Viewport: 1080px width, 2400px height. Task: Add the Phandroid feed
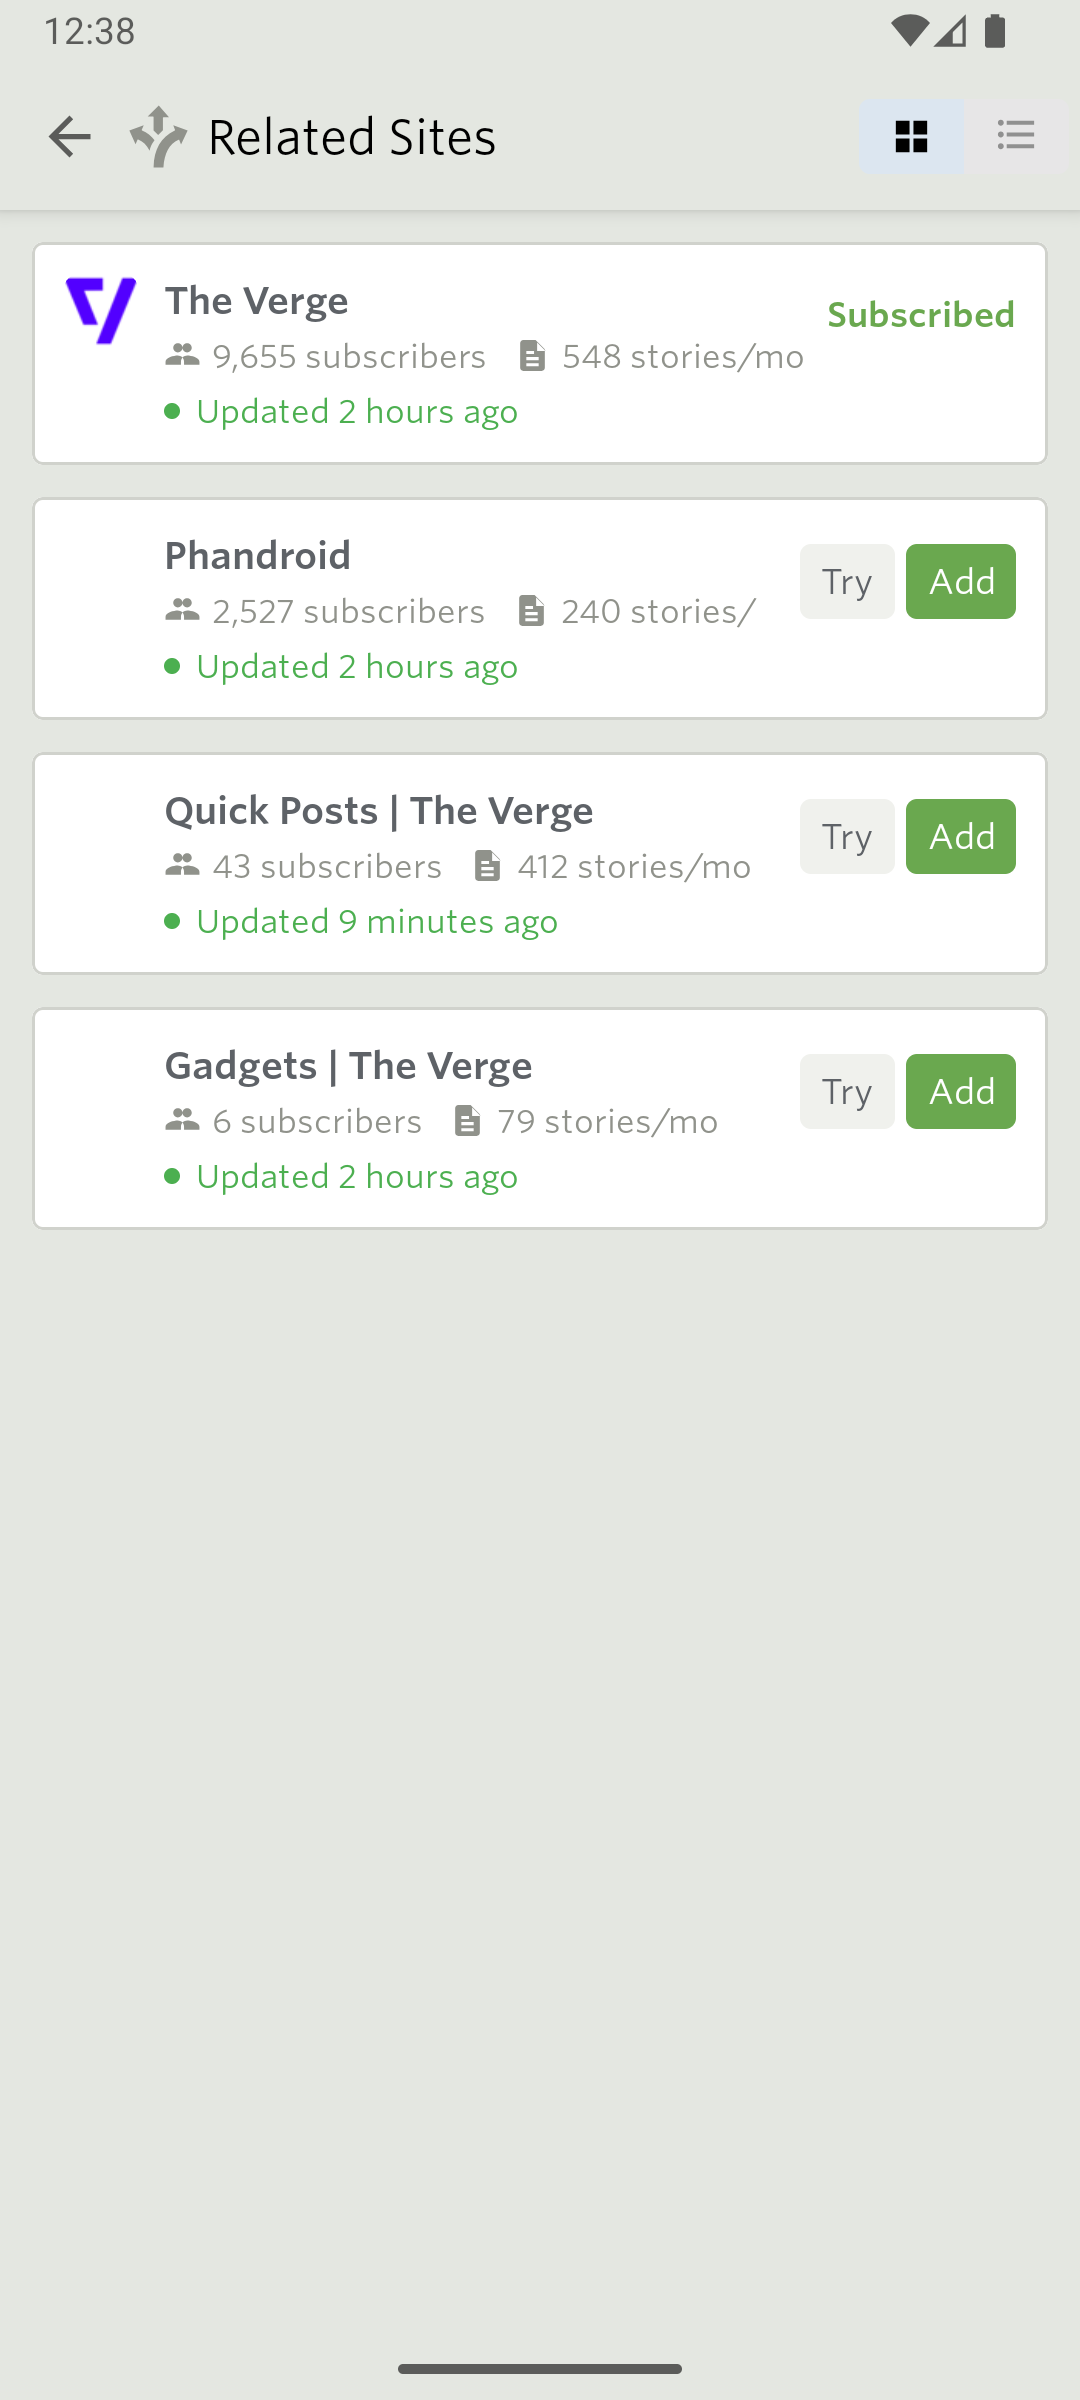[x=961, y=582]
